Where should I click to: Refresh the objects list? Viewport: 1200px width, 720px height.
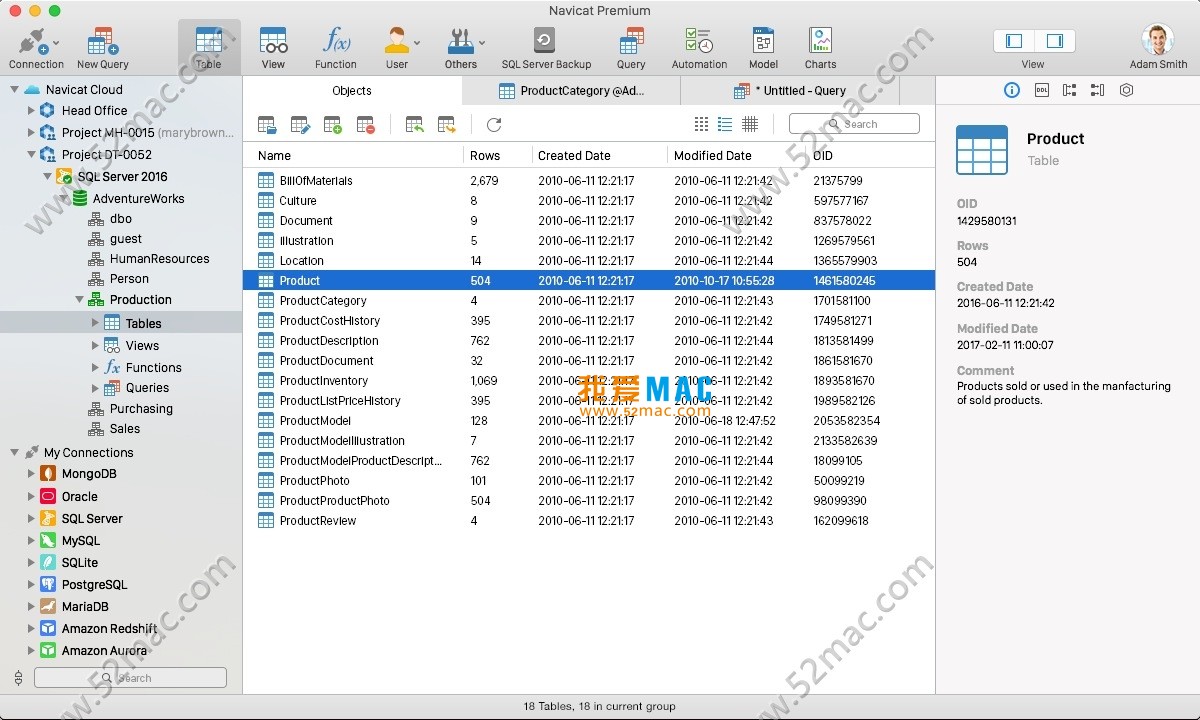pyautogui.click(x=494, y=125)
